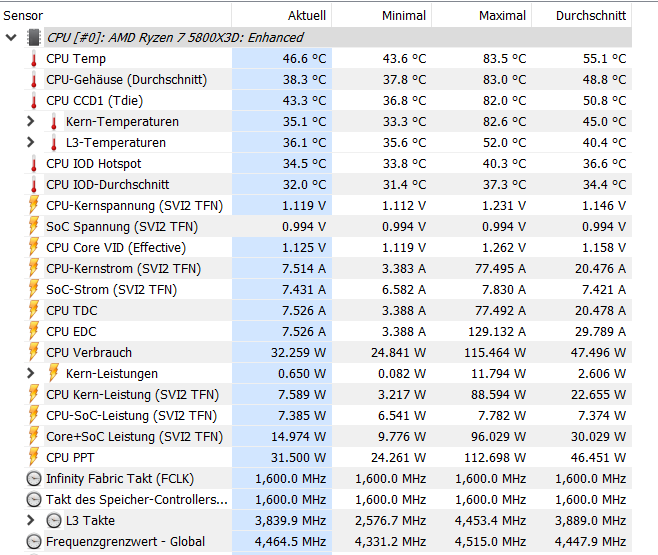658x555 pixels.
Task: Click thermometer icon beside CPU CCD1 (Tdie)
Action: pyautogui.click(x=34, y=101)
